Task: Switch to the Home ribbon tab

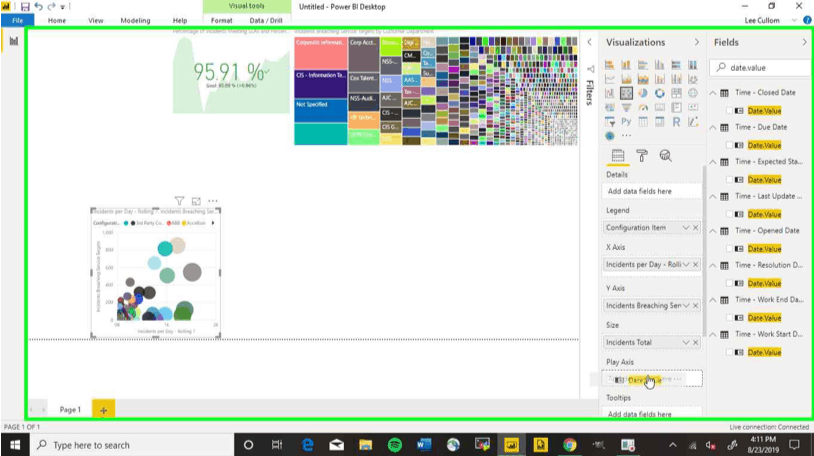Action: point(57,20)
